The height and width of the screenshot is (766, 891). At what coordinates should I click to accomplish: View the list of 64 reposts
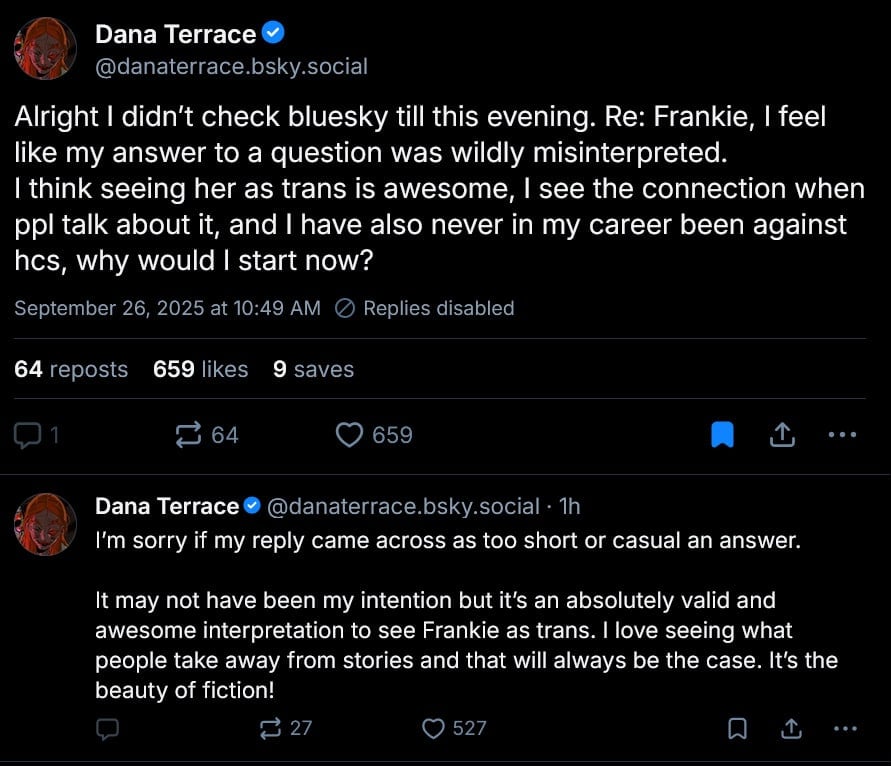coord(71,369)
